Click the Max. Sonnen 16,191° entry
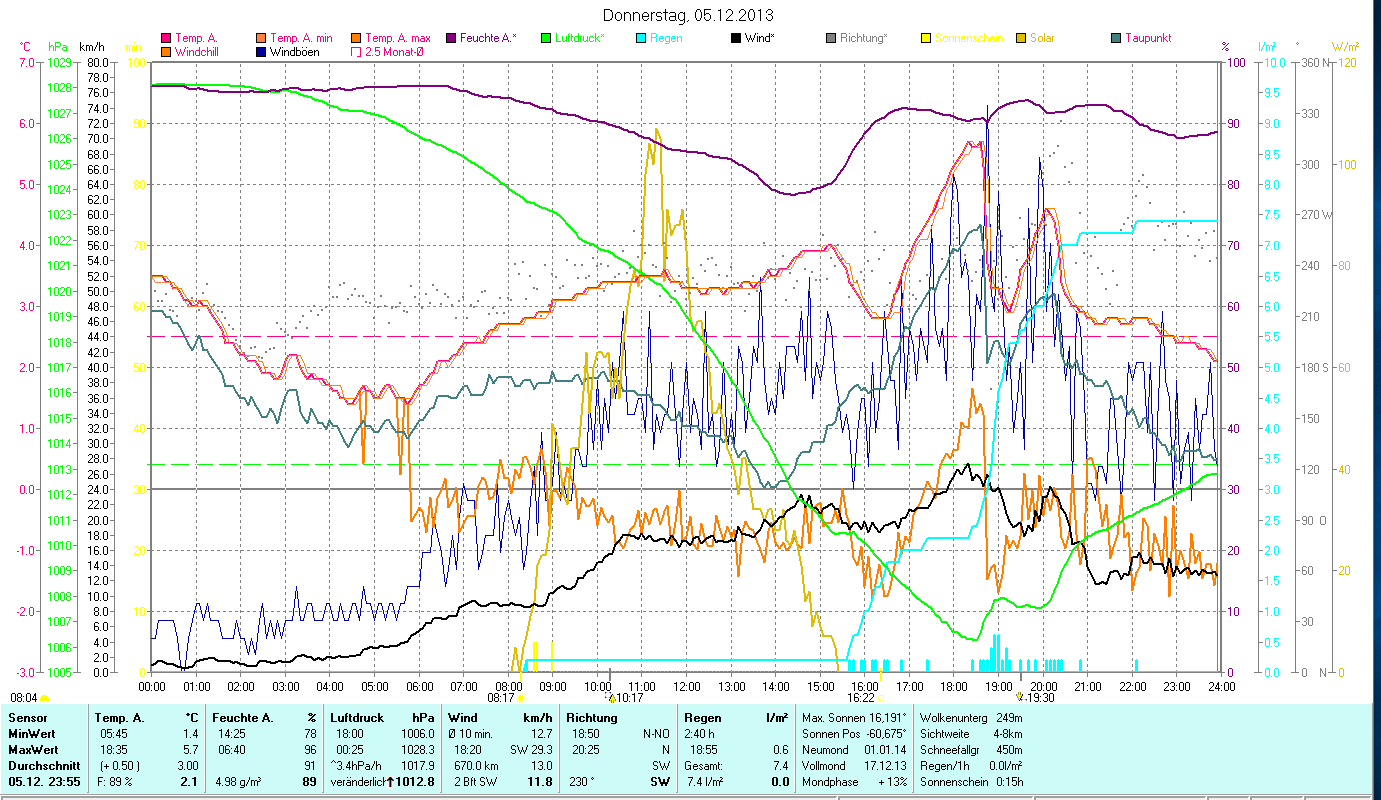This screenshot has width=1381, height=800. pos(855,717)
